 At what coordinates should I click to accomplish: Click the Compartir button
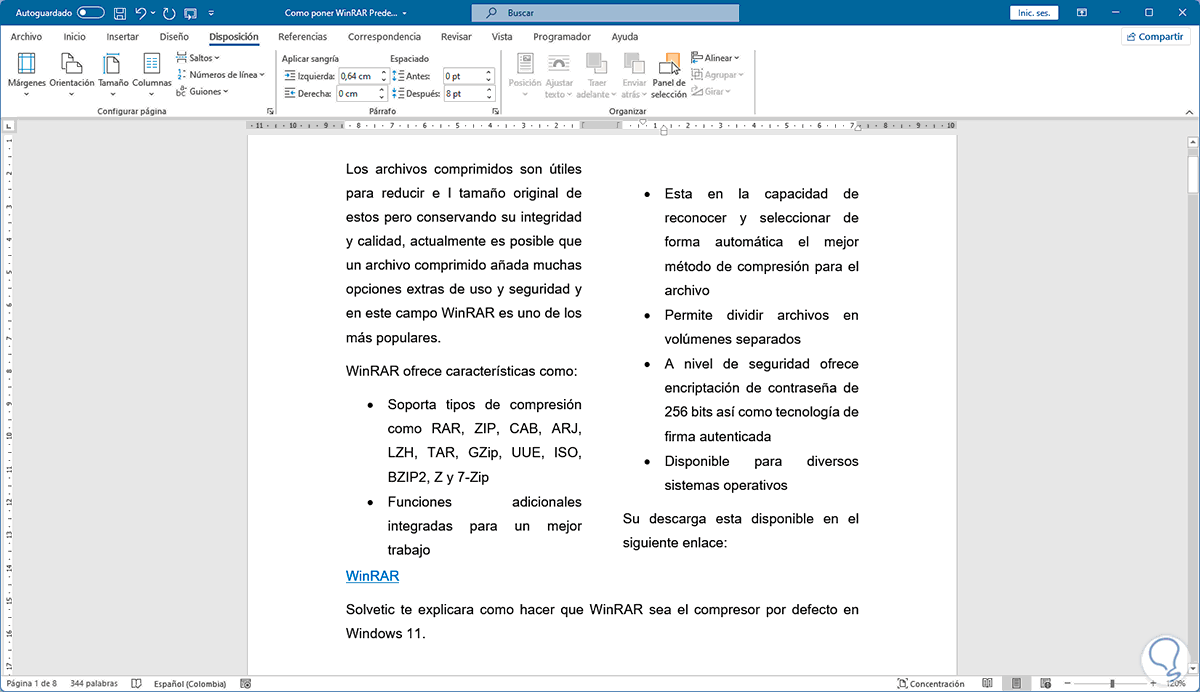point(1155,37)
